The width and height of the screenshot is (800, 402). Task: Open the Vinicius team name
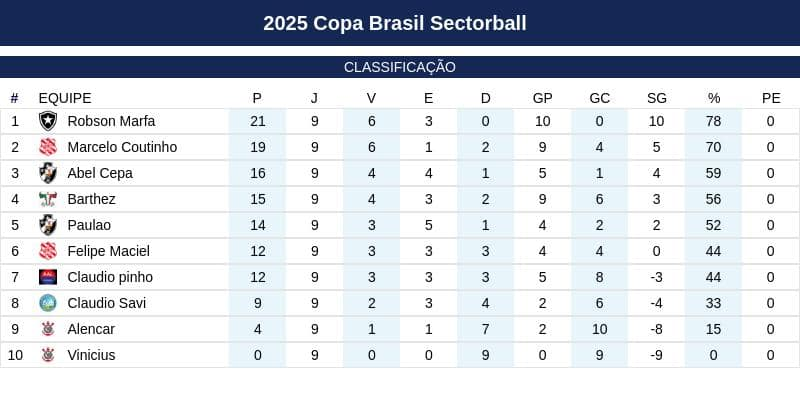tap(91, 355)
